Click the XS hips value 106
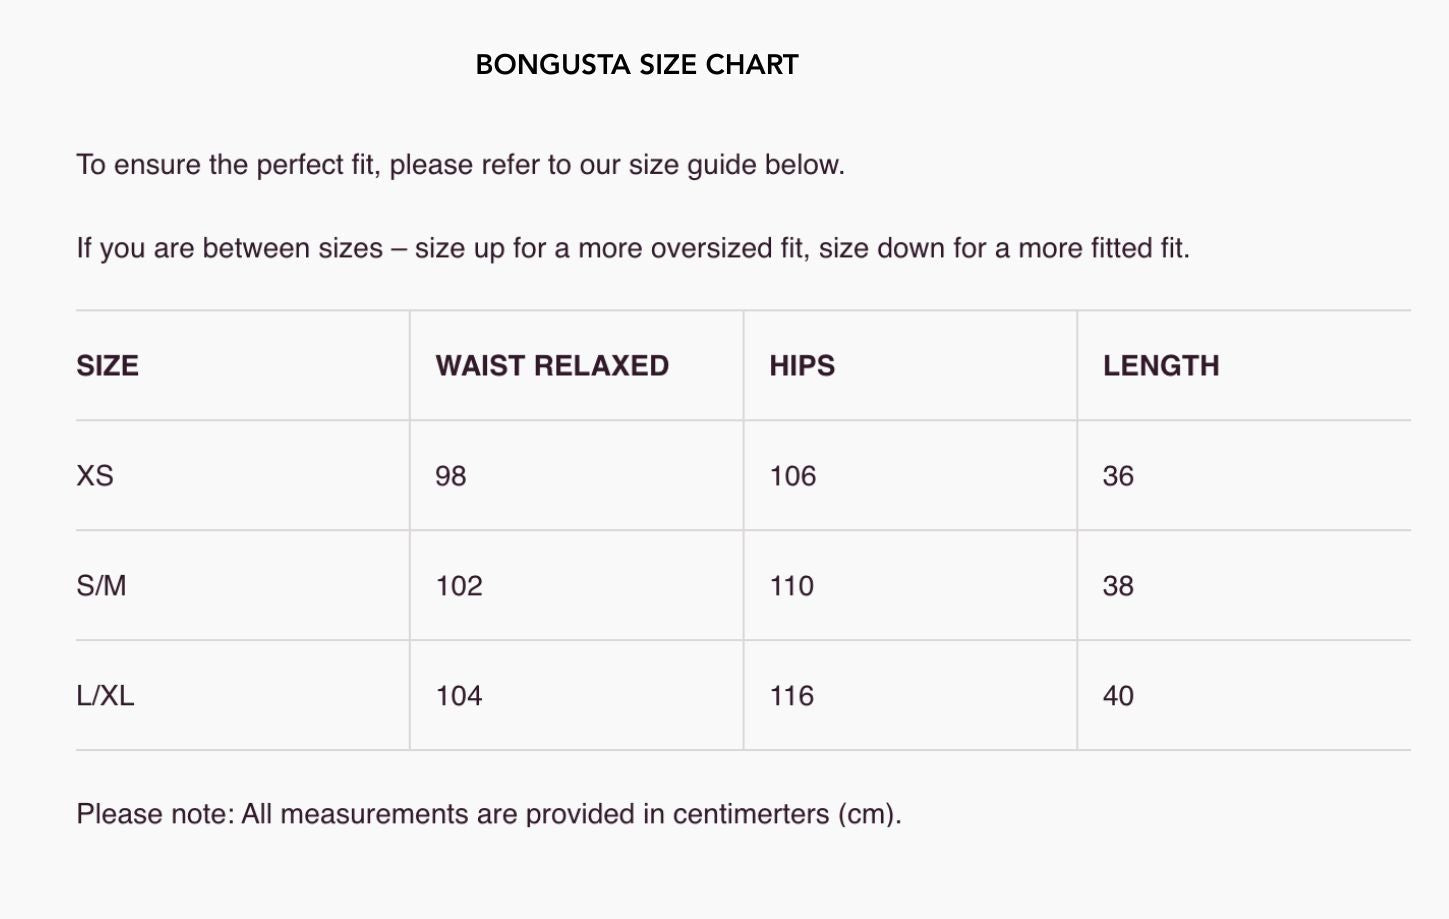The image size is (1449, 919). click(x=793, y=476)
